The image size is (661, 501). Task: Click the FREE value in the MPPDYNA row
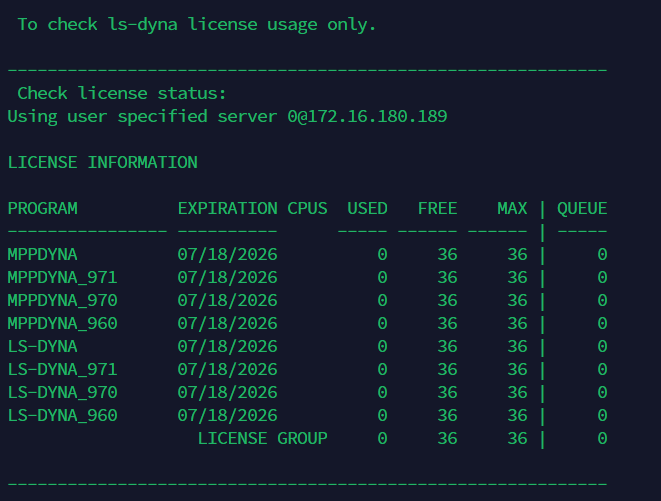tap(447, 254)
